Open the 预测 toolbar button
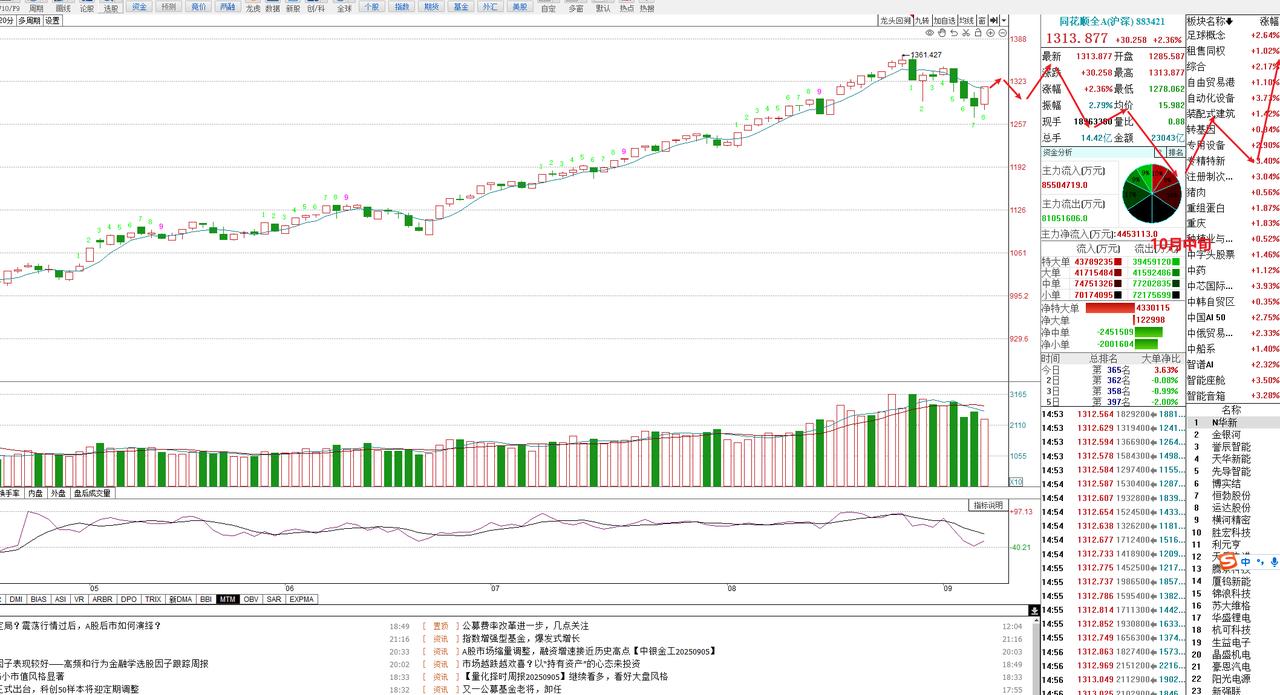The width and height of the screenshot is (1280, 695). [169, 7]
